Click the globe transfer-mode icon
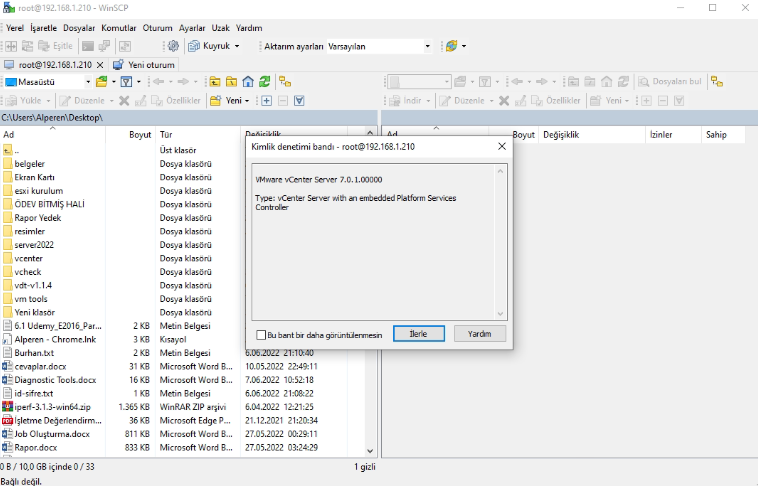Screen dimensions: 758x486 [x=452, y=46]
